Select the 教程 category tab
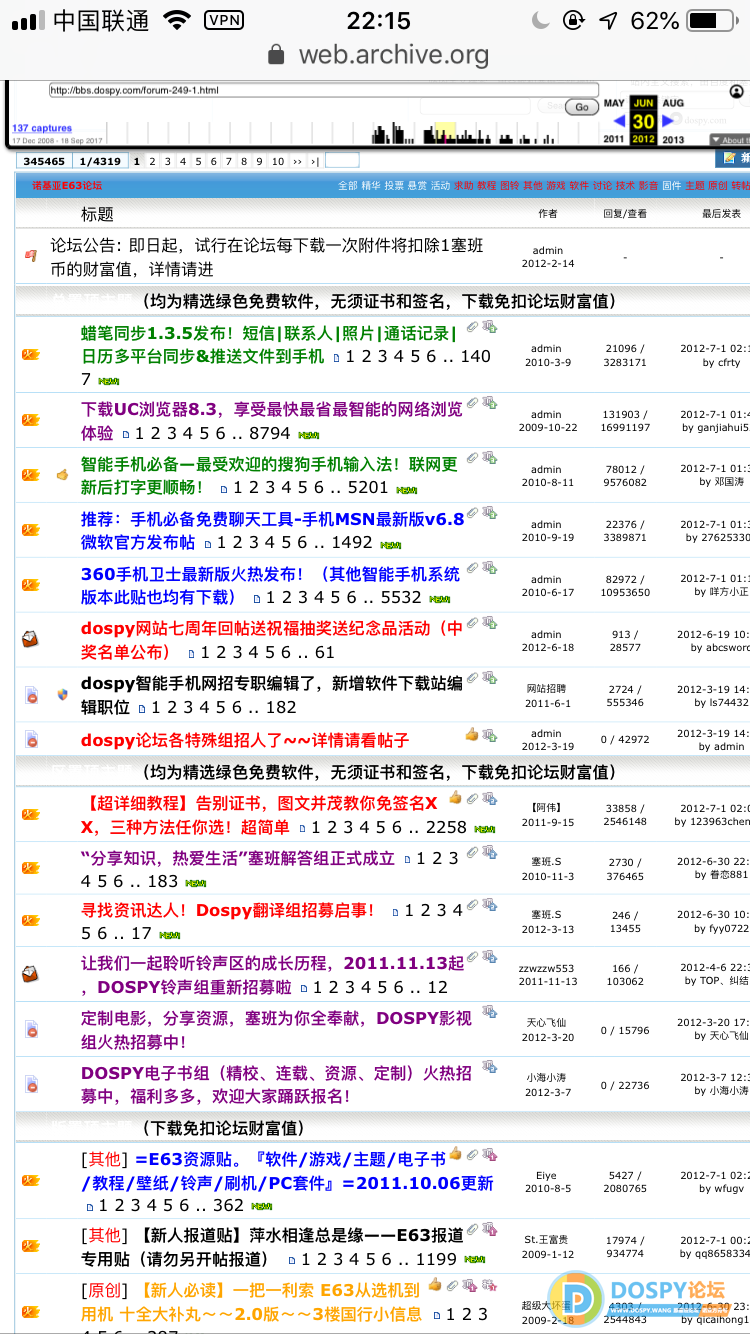Viewport: 750px width, 1334px height. 487,185
